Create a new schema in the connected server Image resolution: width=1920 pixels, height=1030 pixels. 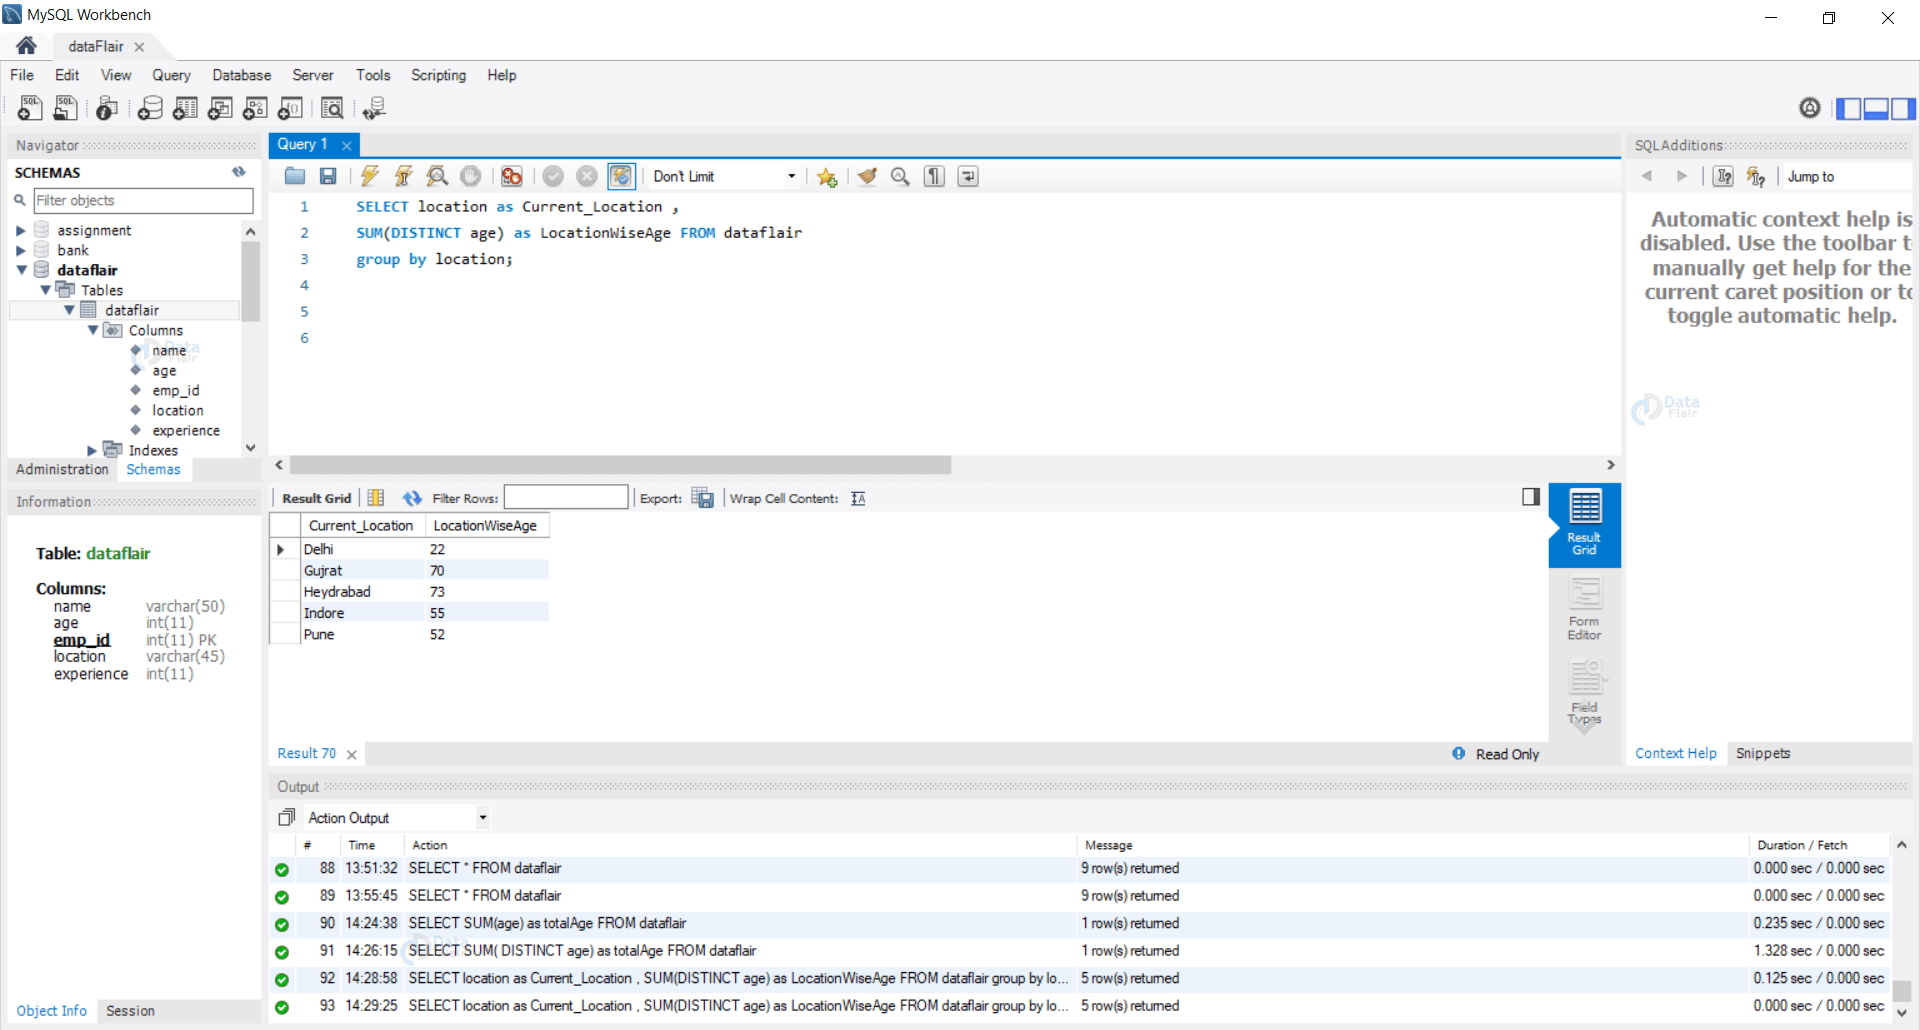click(x=150, y=108)
